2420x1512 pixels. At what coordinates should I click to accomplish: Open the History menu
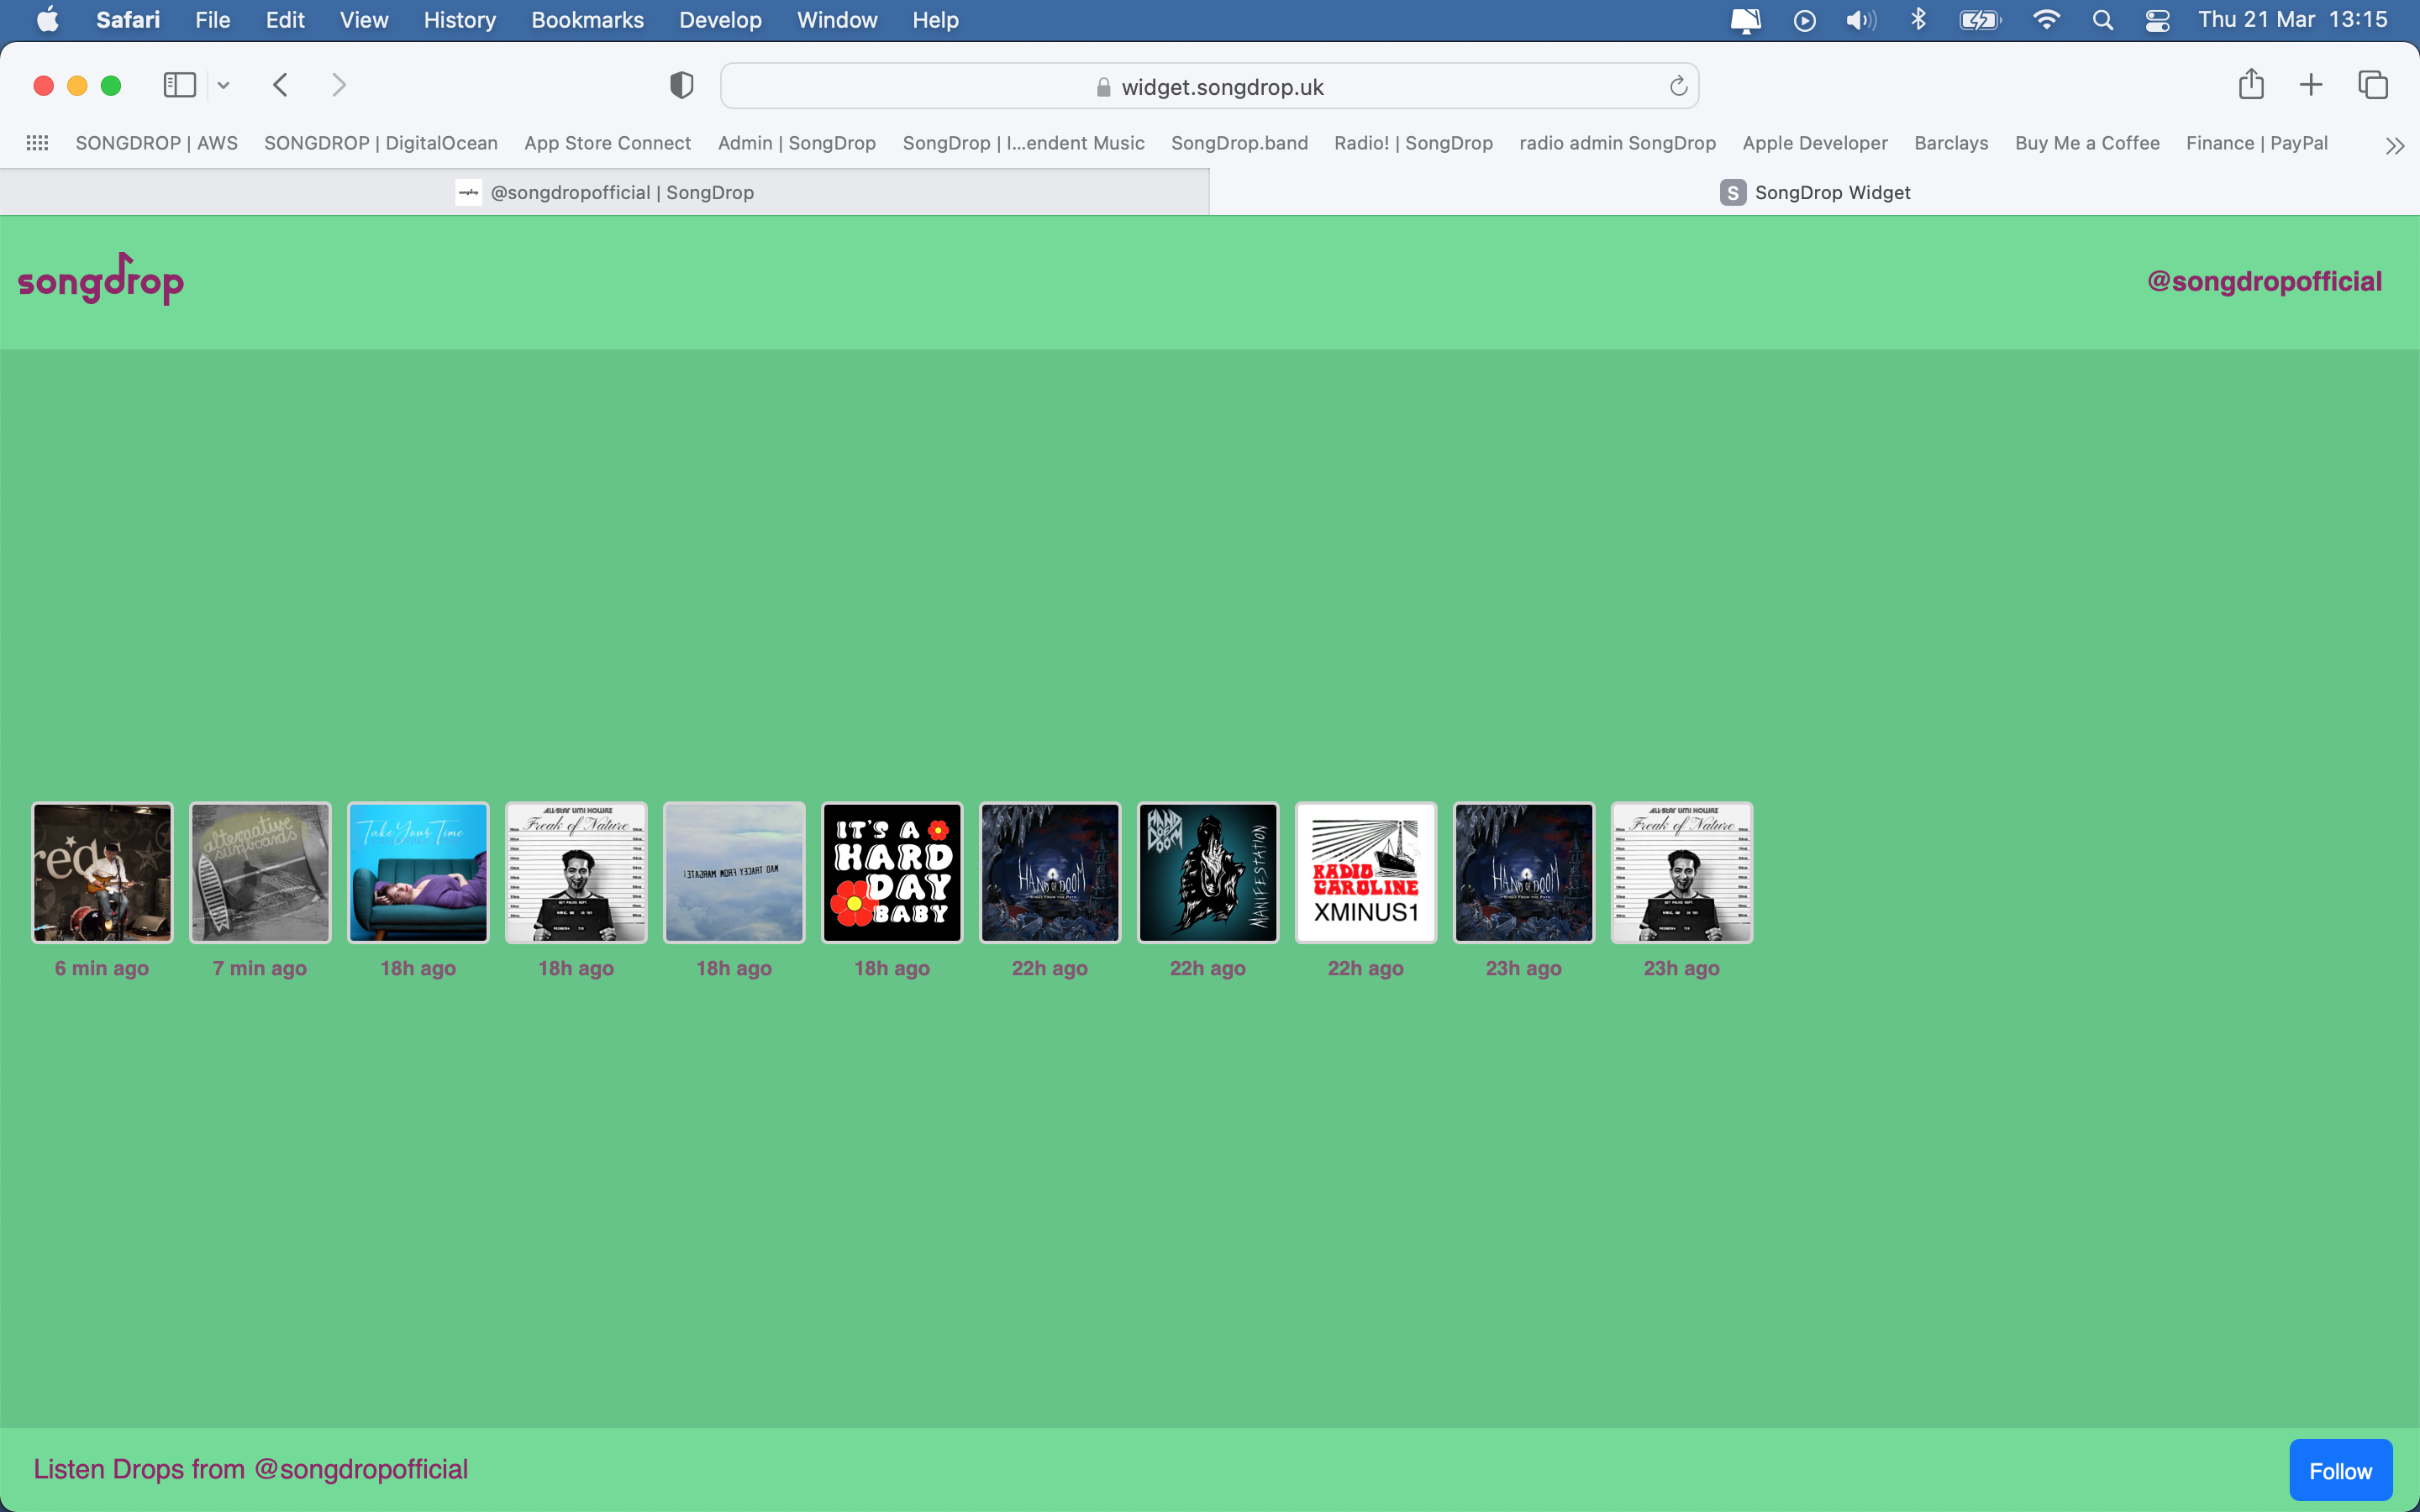[x=460, y=20]
